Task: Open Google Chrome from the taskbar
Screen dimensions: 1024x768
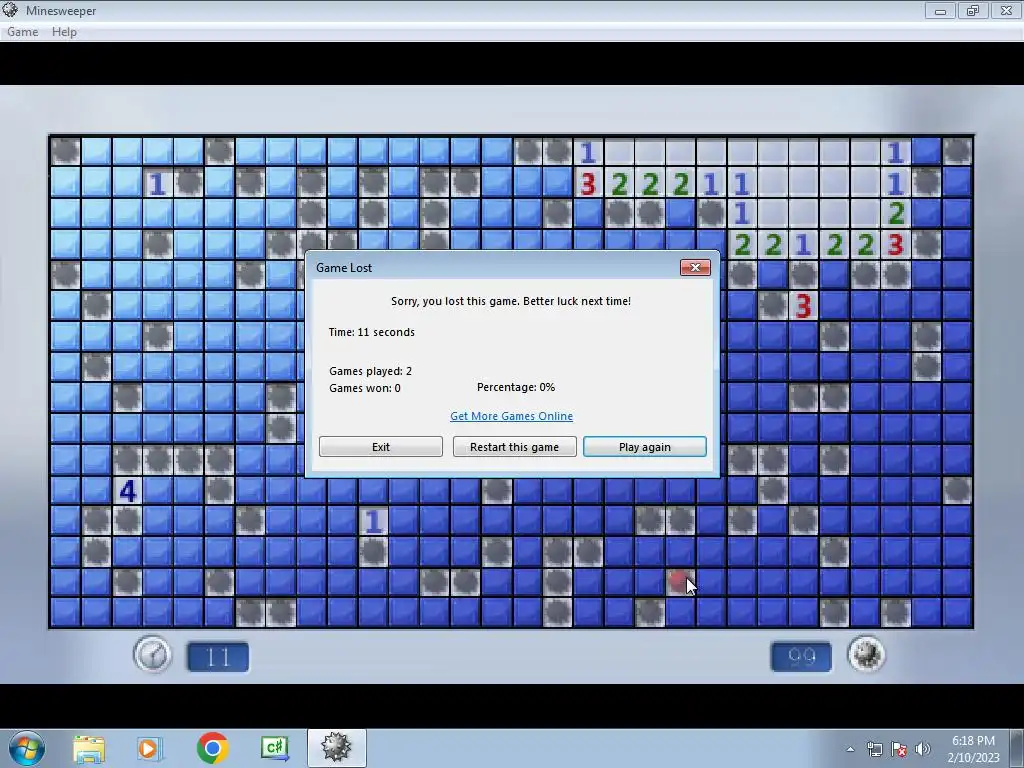Action: coord(212,748)
